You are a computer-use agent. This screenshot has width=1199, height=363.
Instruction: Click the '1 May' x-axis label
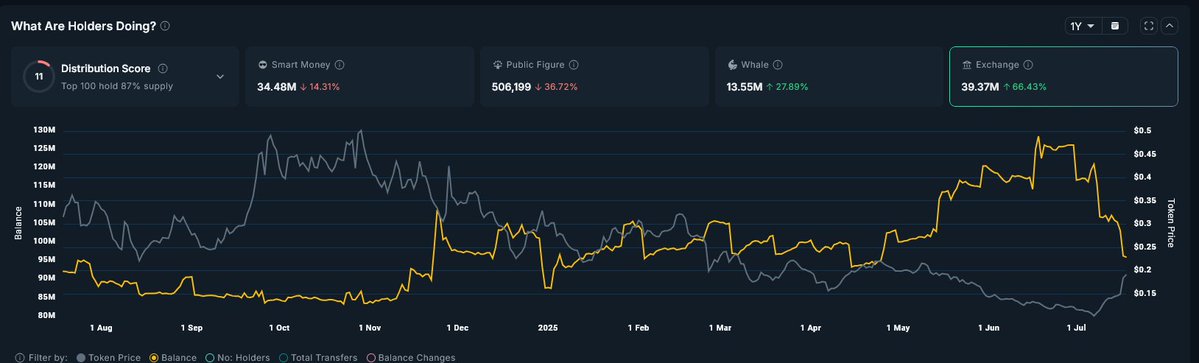coord(898,327)
